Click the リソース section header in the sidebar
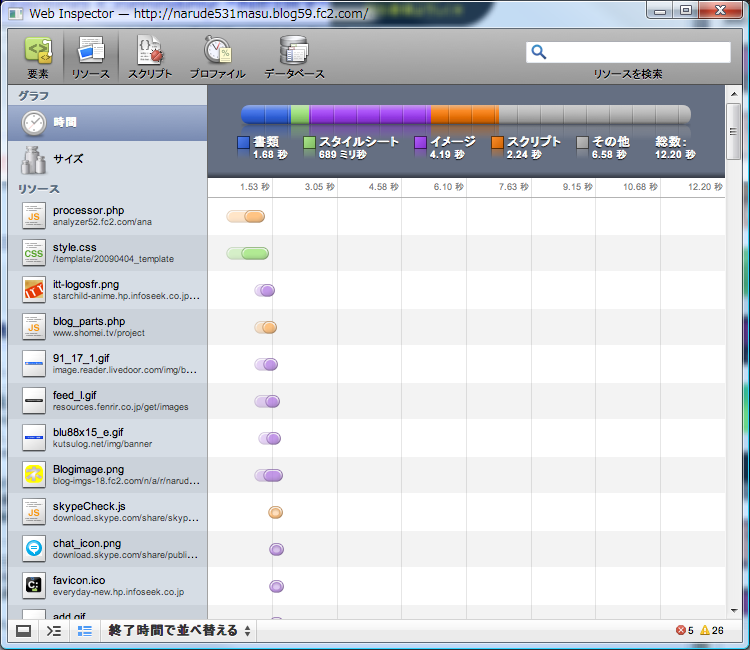750x650 pixels. (39, 189)
